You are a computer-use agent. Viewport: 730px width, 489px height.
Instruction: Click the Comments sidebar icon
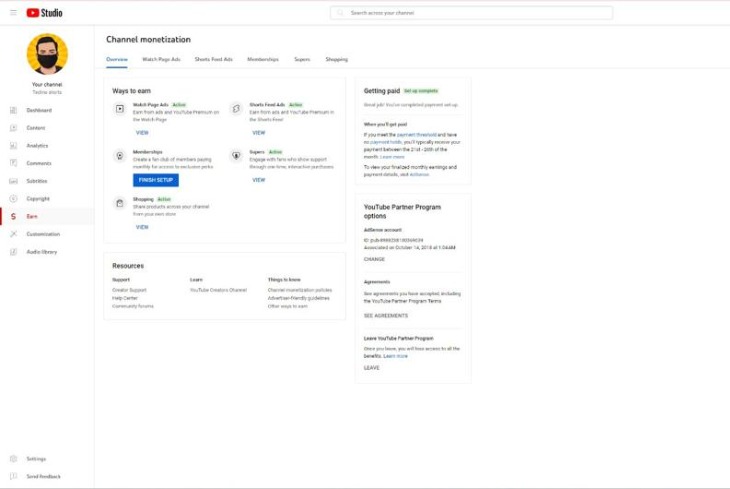coord(14,163)
